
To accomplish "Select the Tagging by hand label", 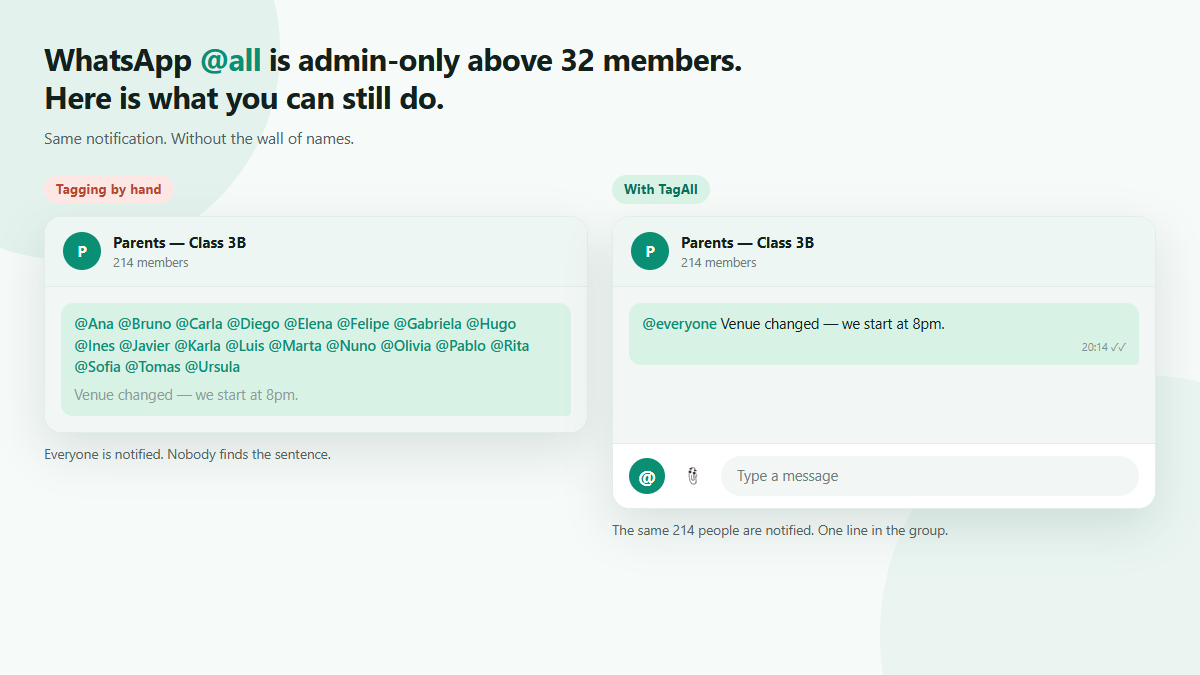I will (x=108, y=189).
